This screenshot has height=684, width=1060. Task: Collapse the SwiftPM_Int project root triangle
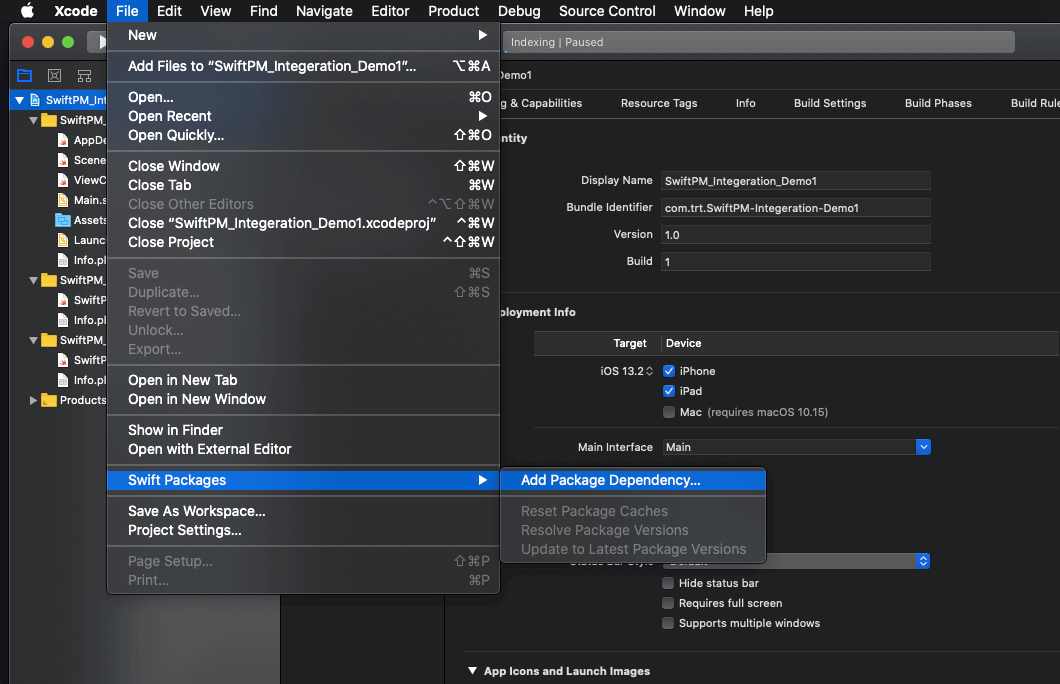tap(20, 100)
